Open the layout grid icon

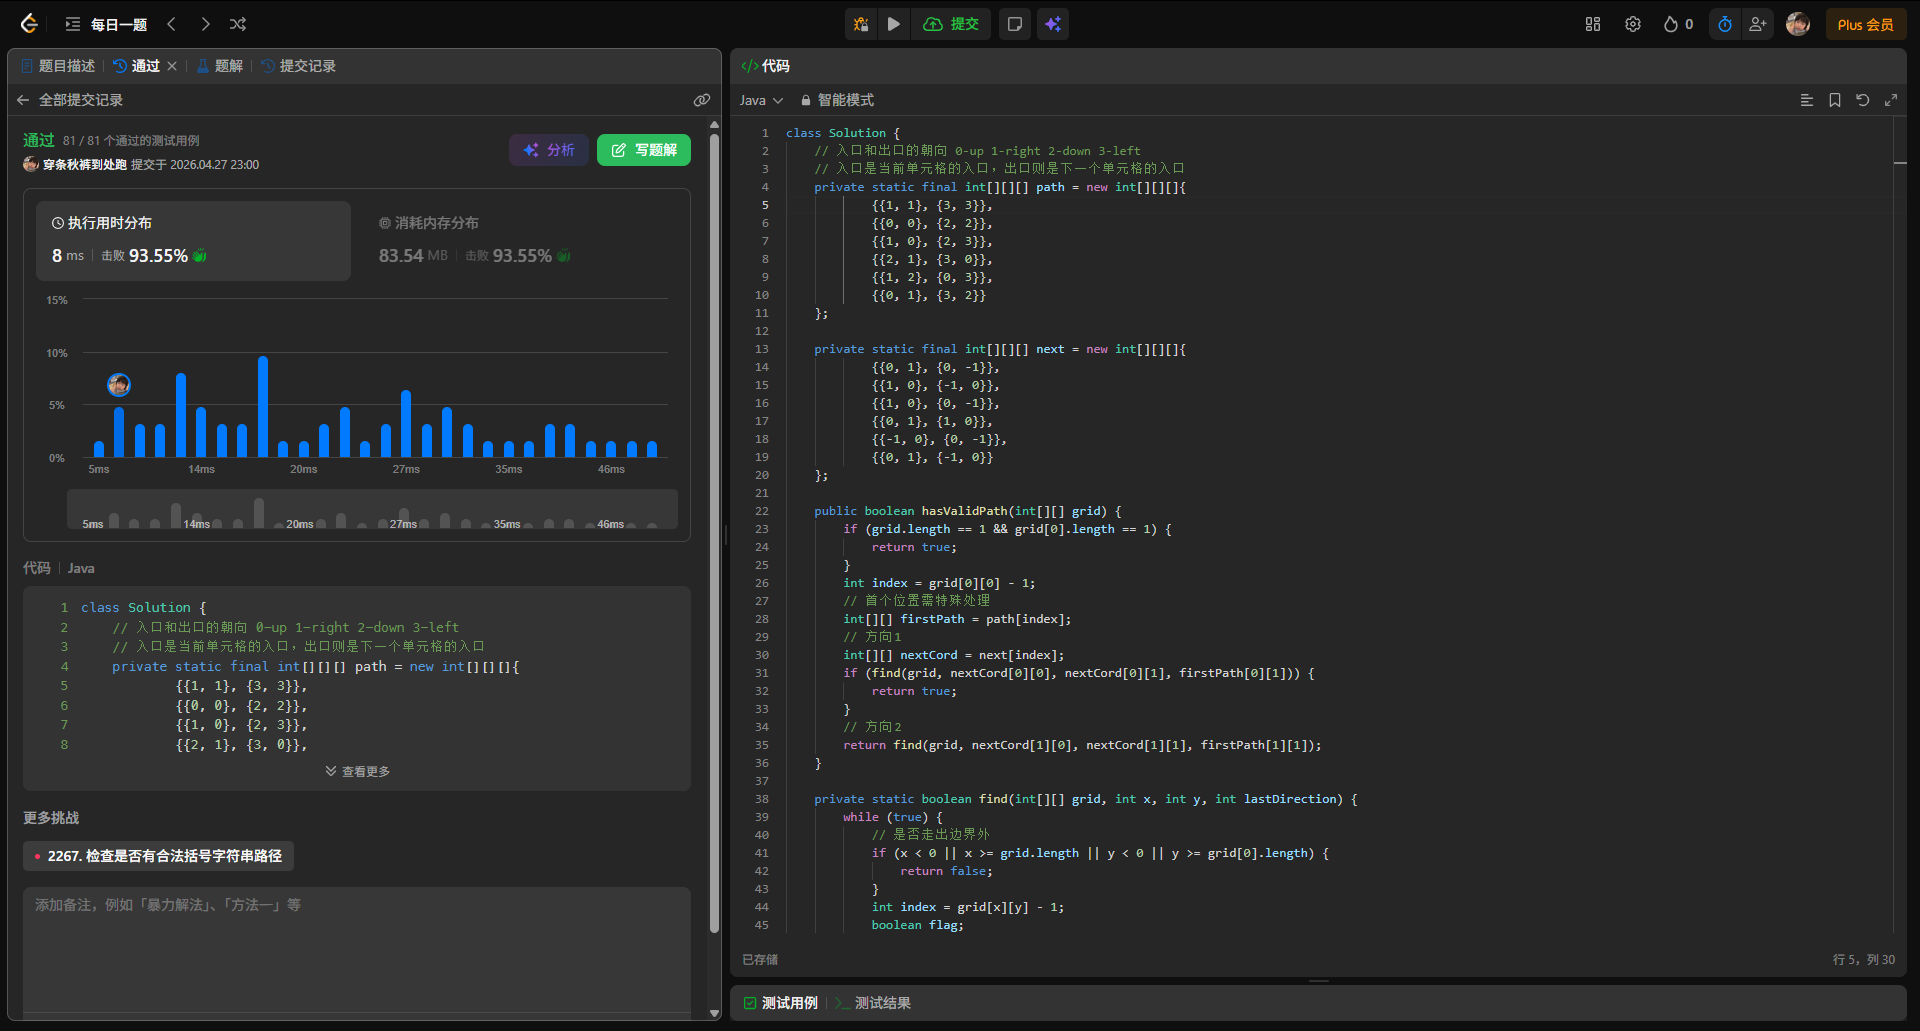pyautogui.click(x=1593, y=24)
